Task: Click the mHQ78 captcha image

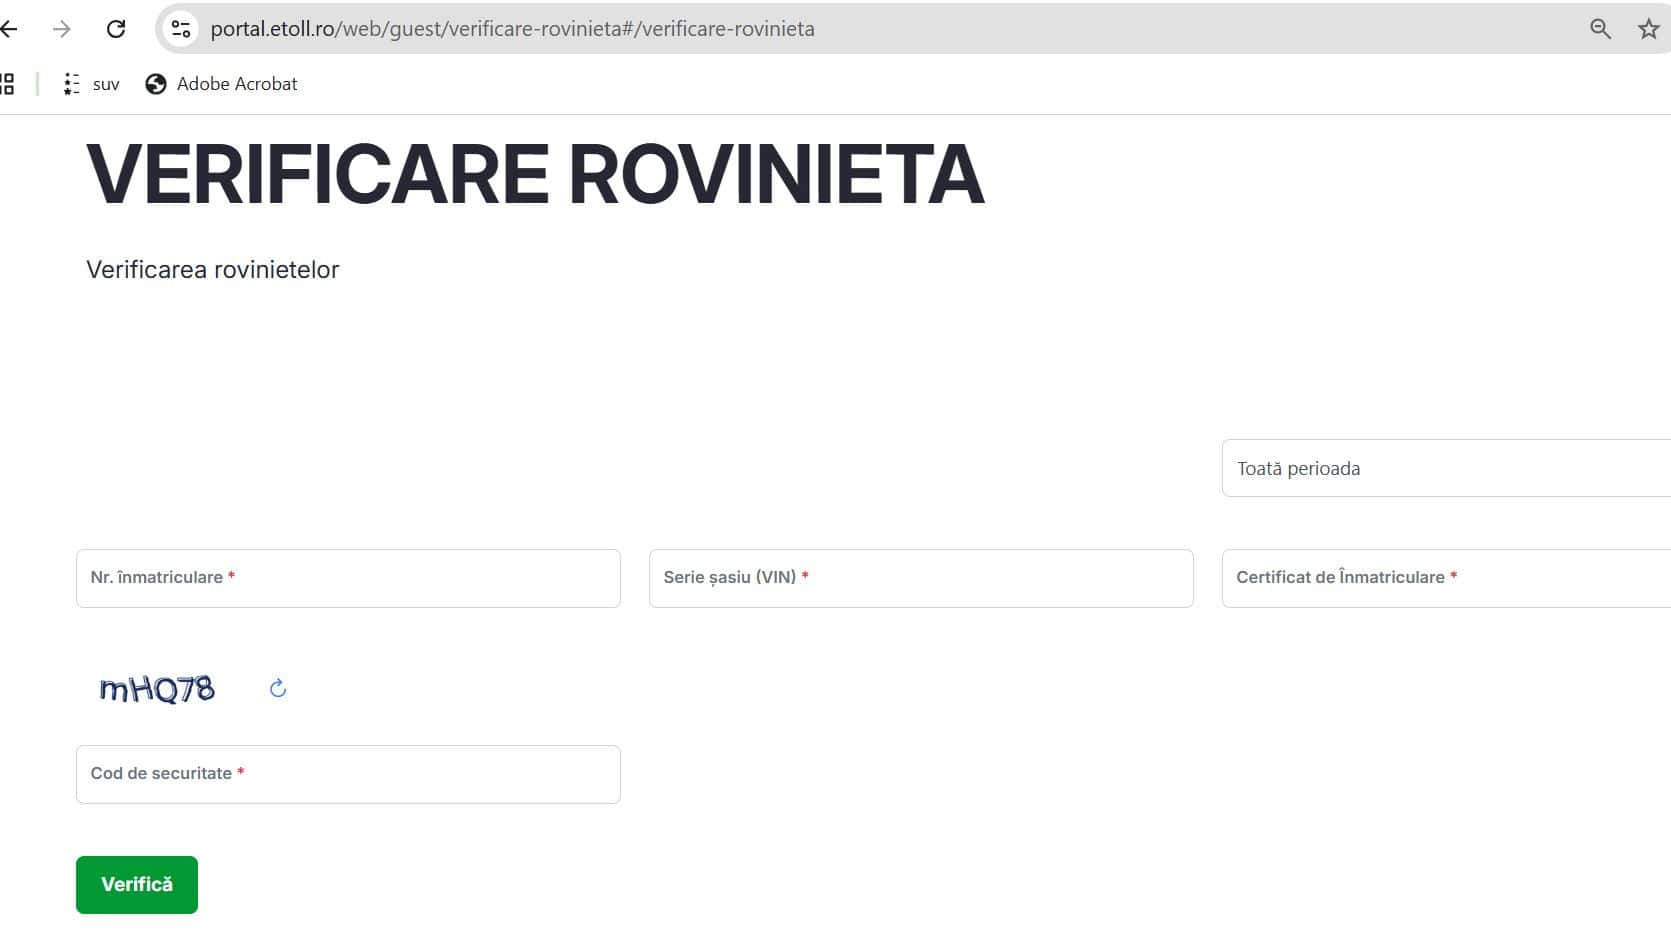Action: click(x=157, y=689)
